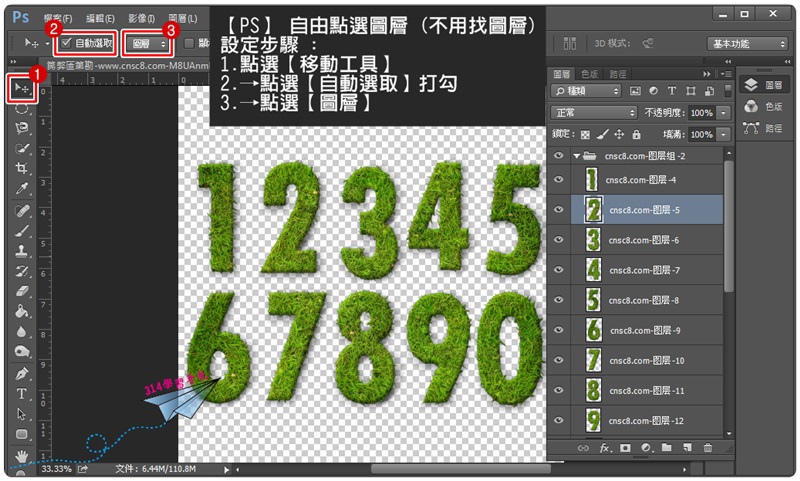Open the 基本功能 workspace dropdown
This screenshot has width=800, height=481.
[x=747, y=44]
